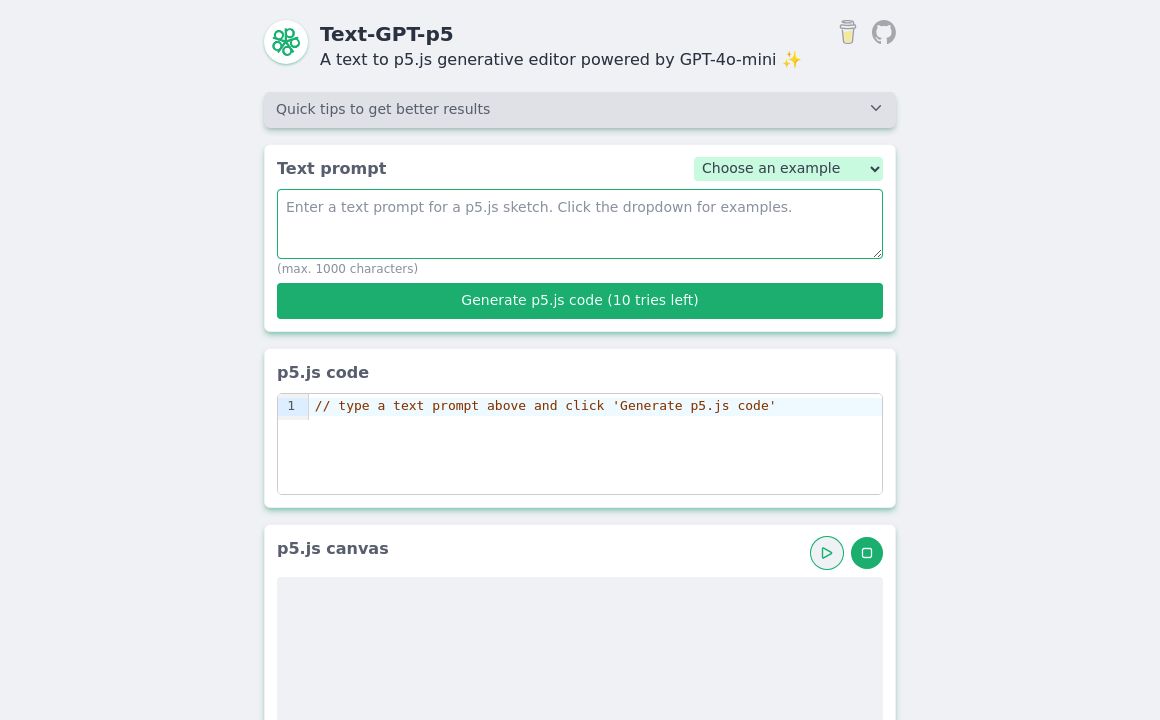
Task: Click the comment text on code line 1
Action: click(x=545, y=406)
